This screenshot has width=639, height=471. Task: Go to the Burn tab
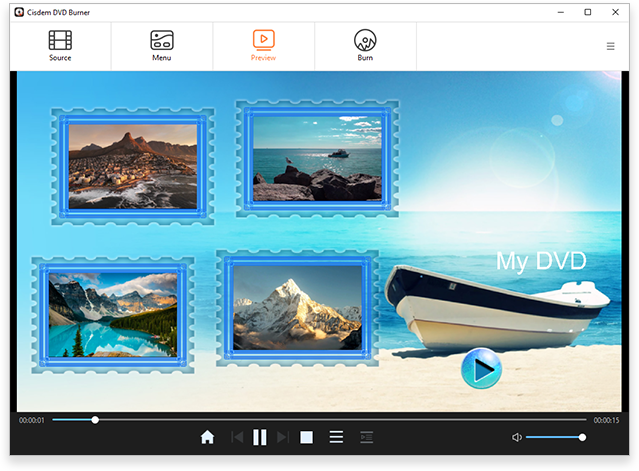[x=365, y=46]
